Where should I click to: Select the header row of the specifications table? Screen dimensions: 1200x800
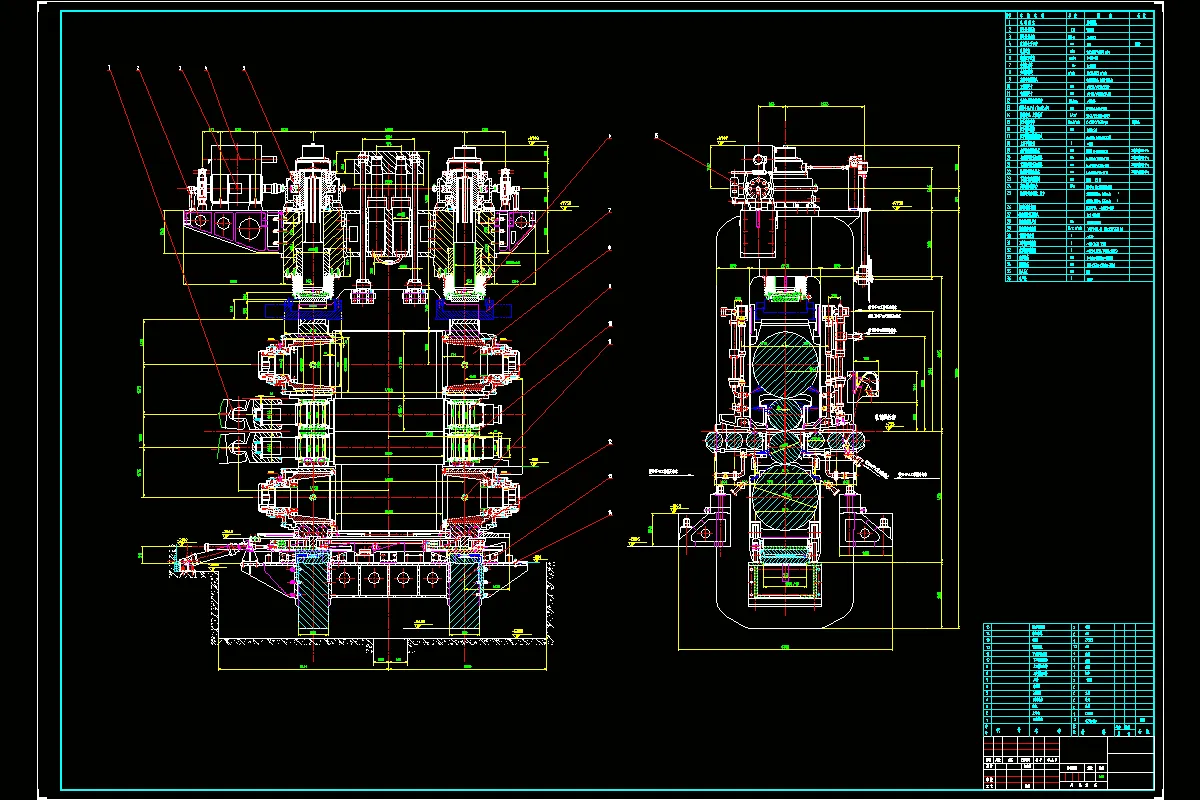[1078, 17]
